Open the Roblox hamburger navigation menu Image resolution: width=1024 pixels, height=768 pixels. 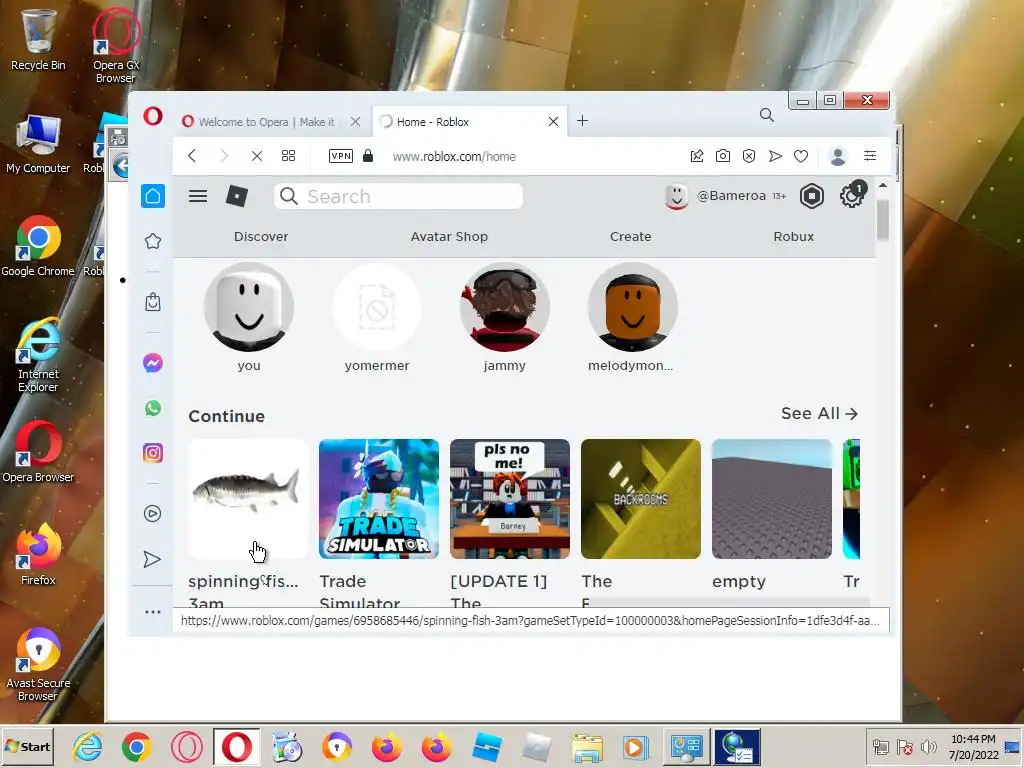(198, 196)
